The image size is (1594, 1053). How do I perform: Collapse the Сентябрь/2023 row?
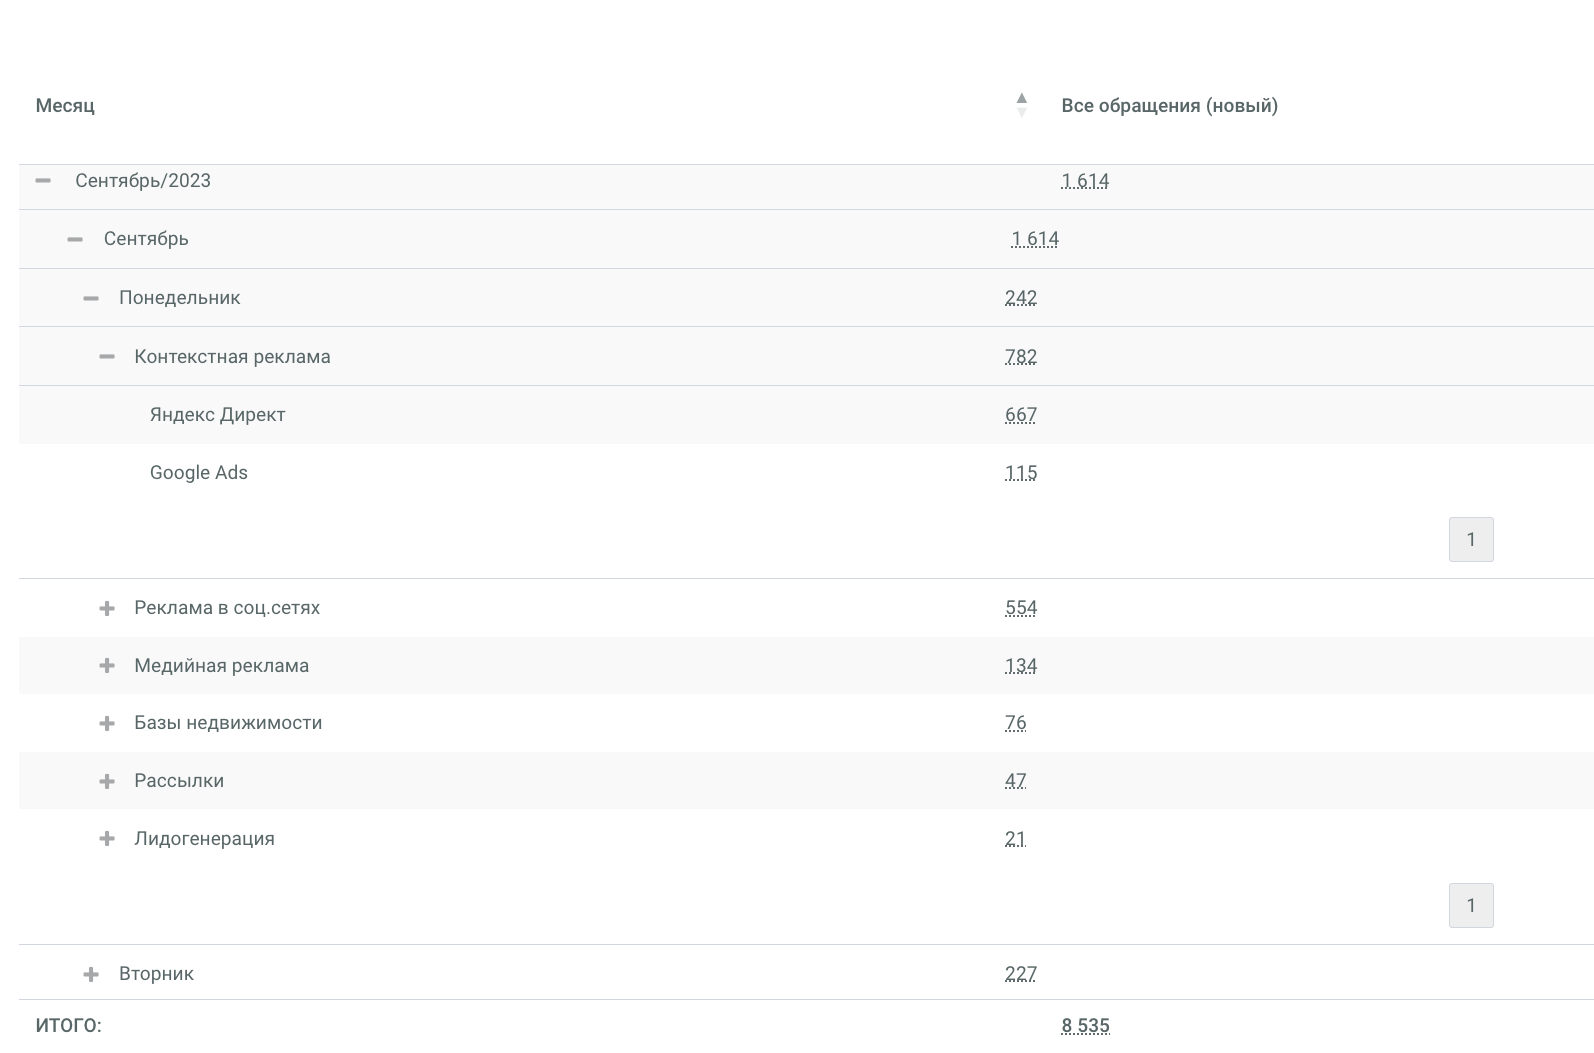point(43,181)
